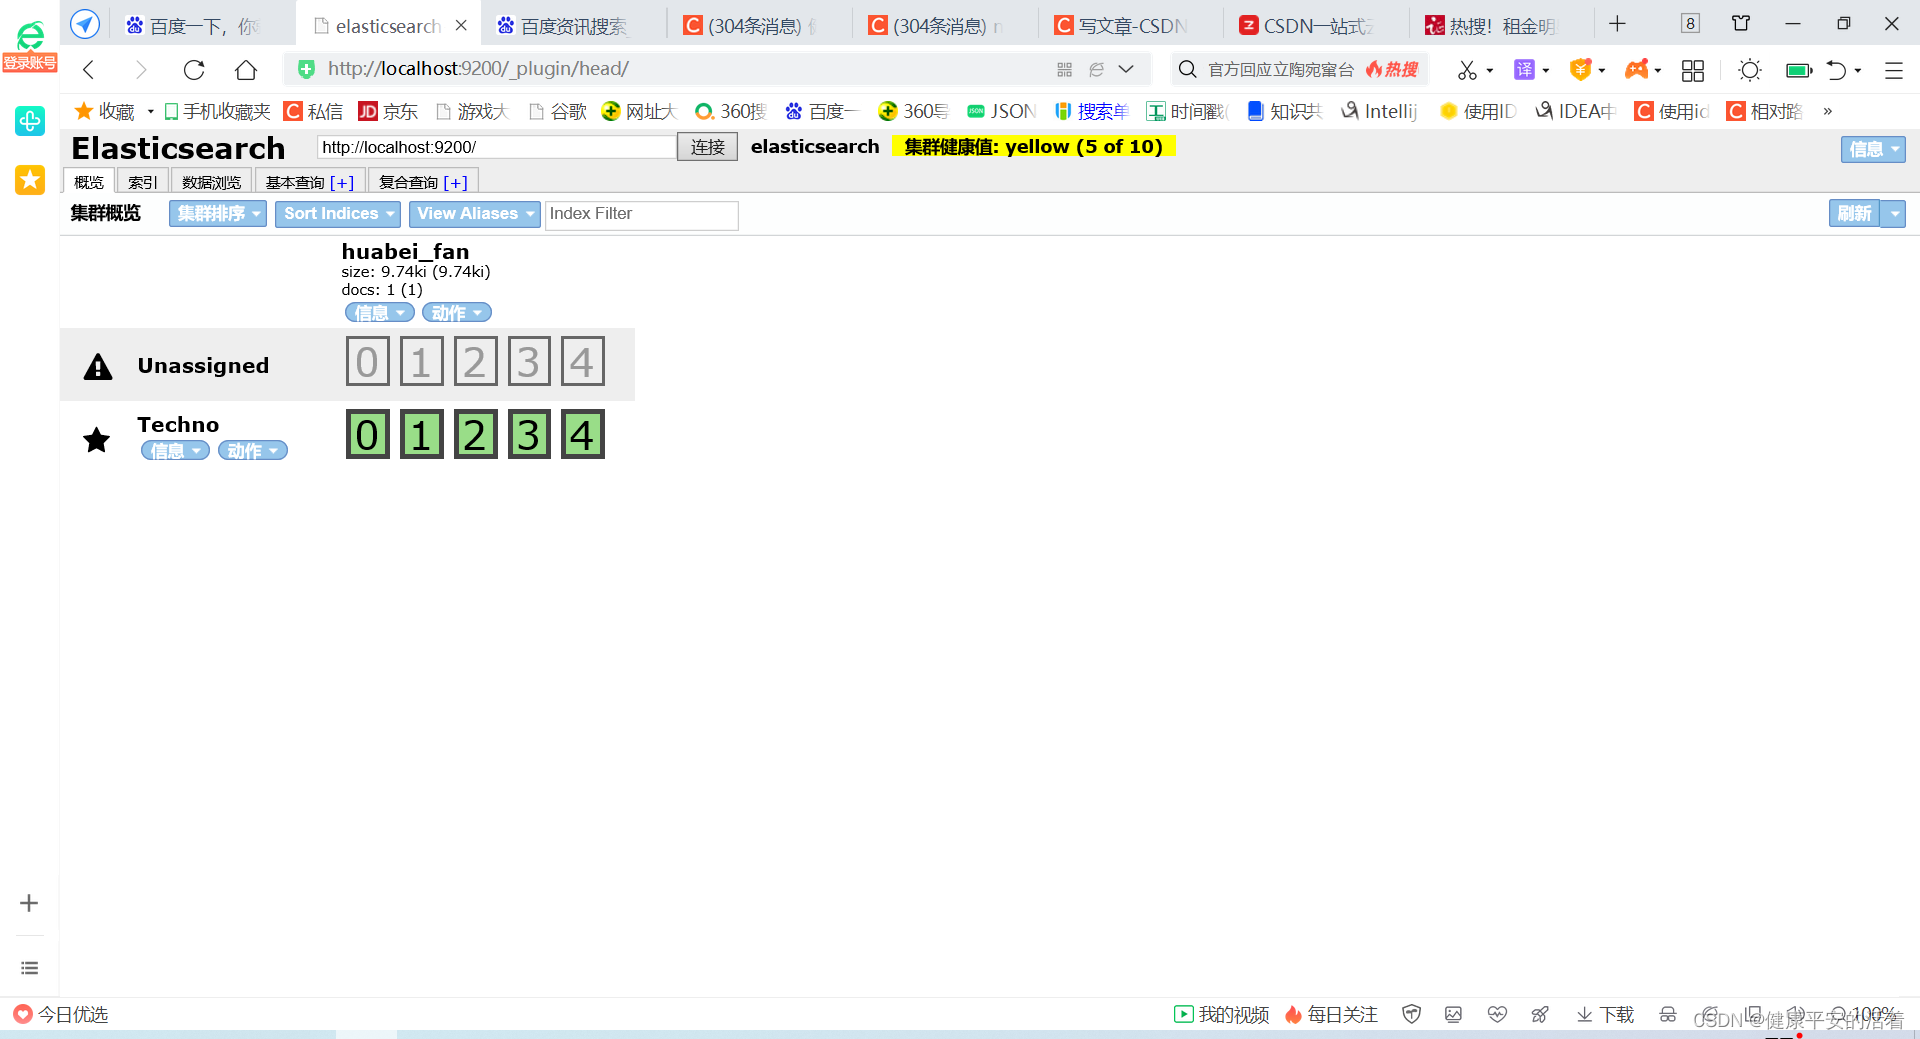Click the Elasticsearch connection URL field

click(x=497, y=147)
